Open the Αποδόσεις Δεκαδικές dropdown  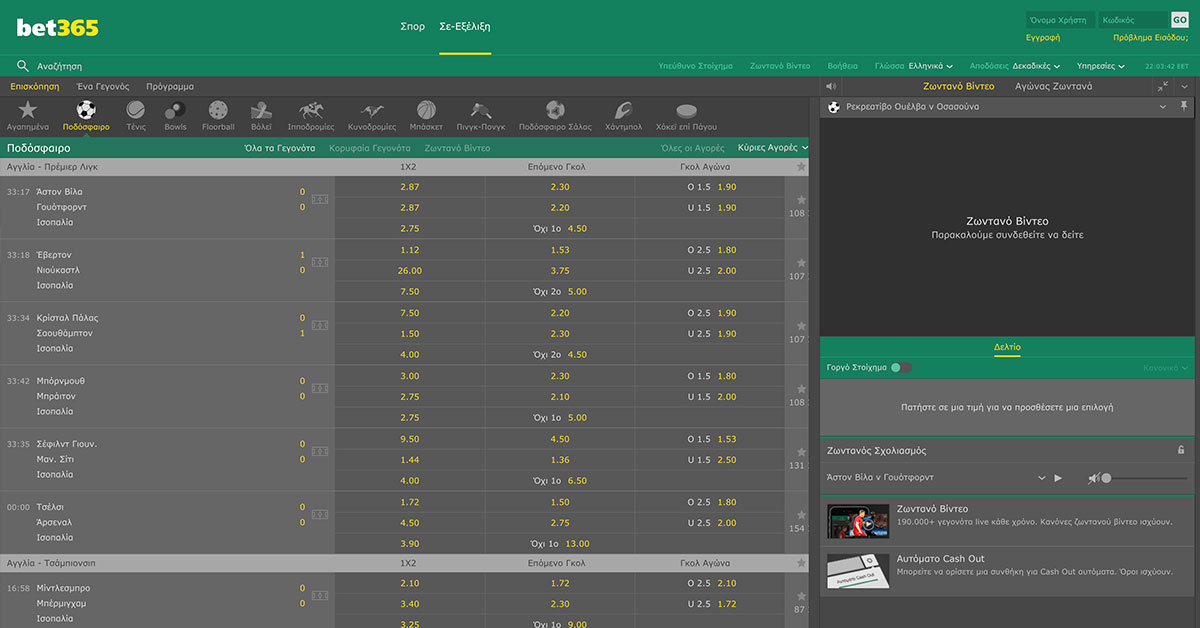click(x=1014, y=66)
